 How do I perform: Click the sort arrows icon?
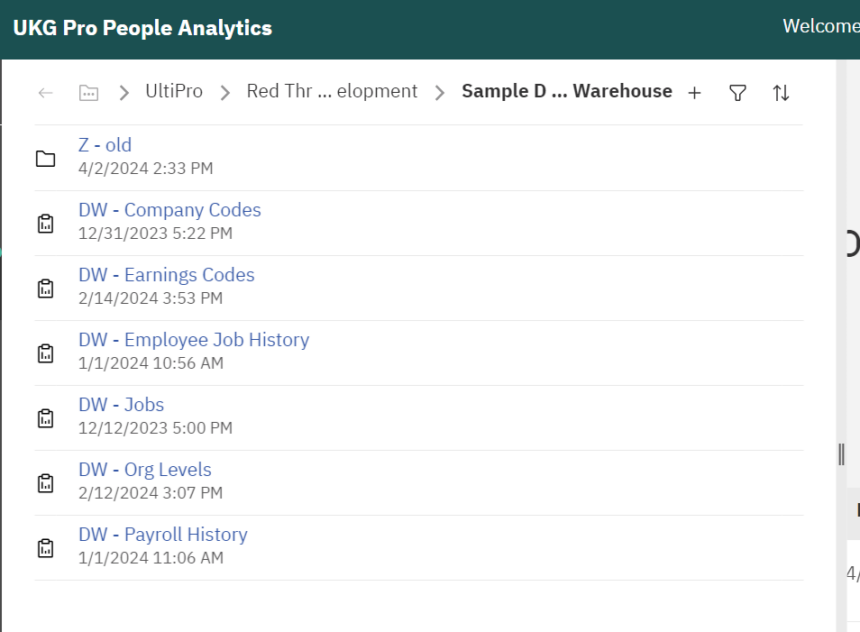tap(781, 91)
